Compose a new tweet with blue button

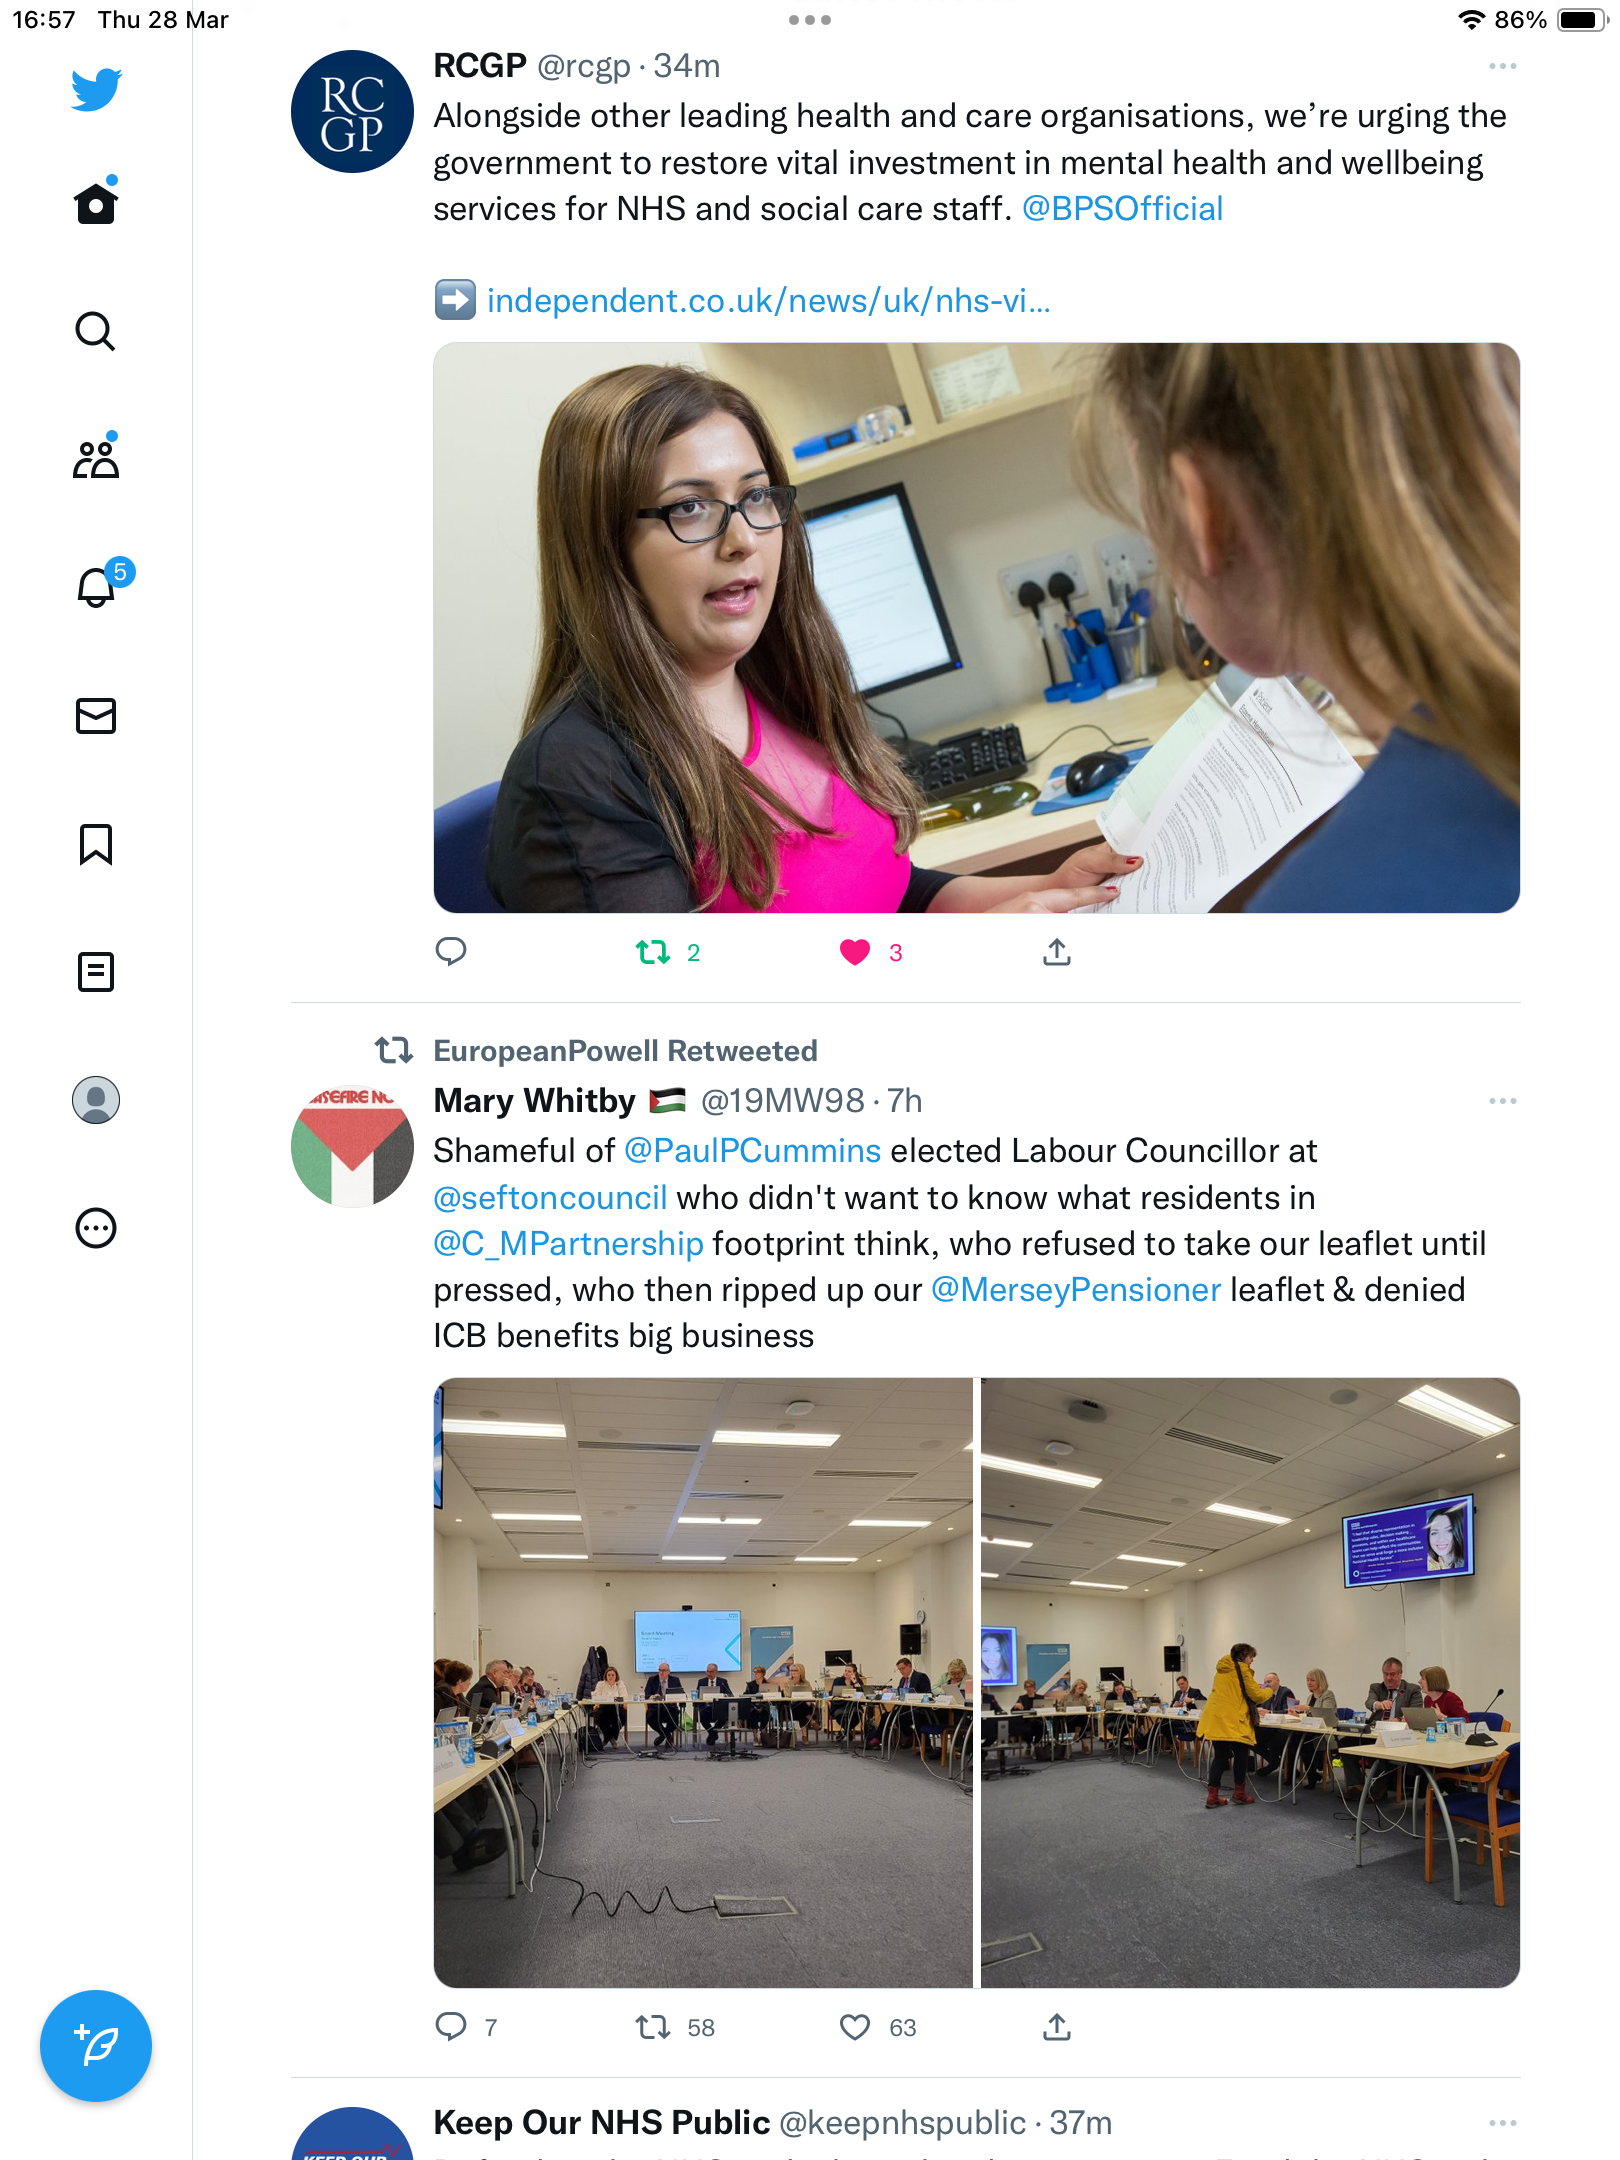point(96,2046)
